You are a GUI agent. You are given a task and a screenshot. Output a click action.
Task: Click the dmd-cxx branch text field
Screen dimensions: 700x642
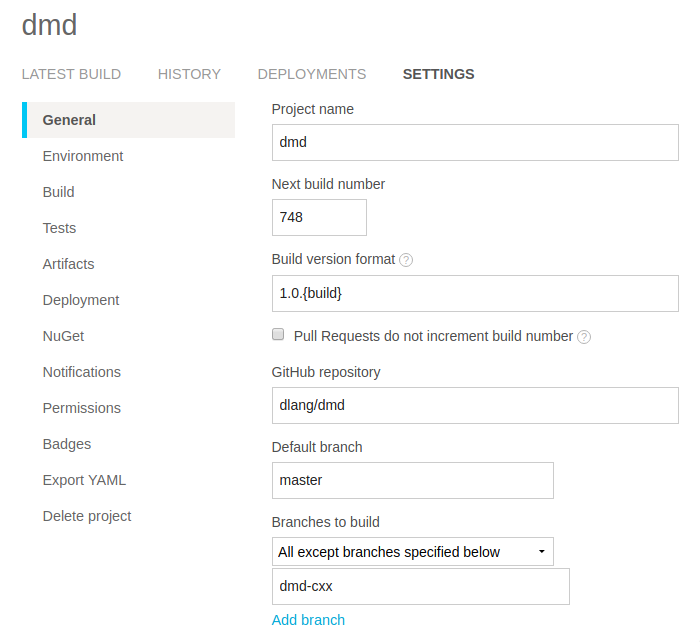(x=420, y=587)
